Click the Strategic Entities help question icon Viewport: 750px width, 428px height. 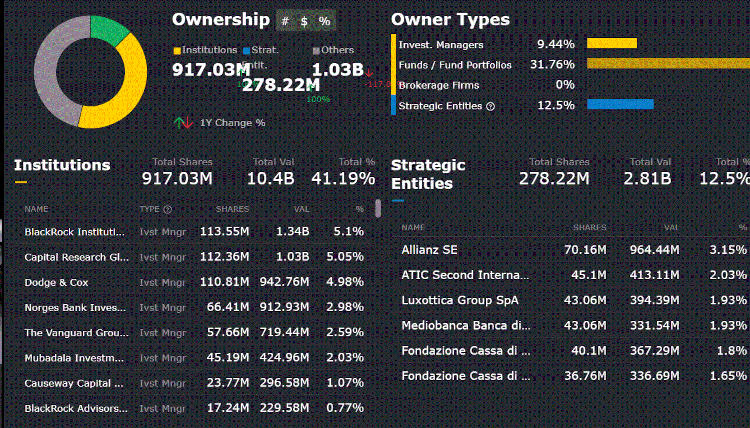490,106
